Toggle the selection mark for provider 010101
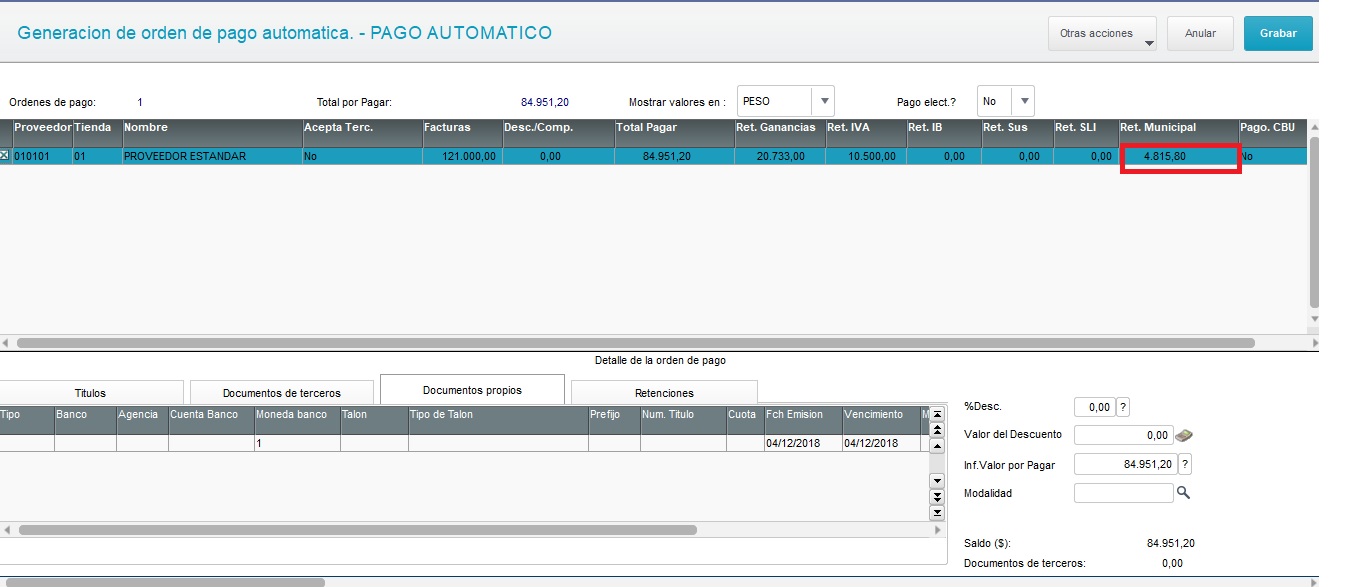 (x=5, y=156)
